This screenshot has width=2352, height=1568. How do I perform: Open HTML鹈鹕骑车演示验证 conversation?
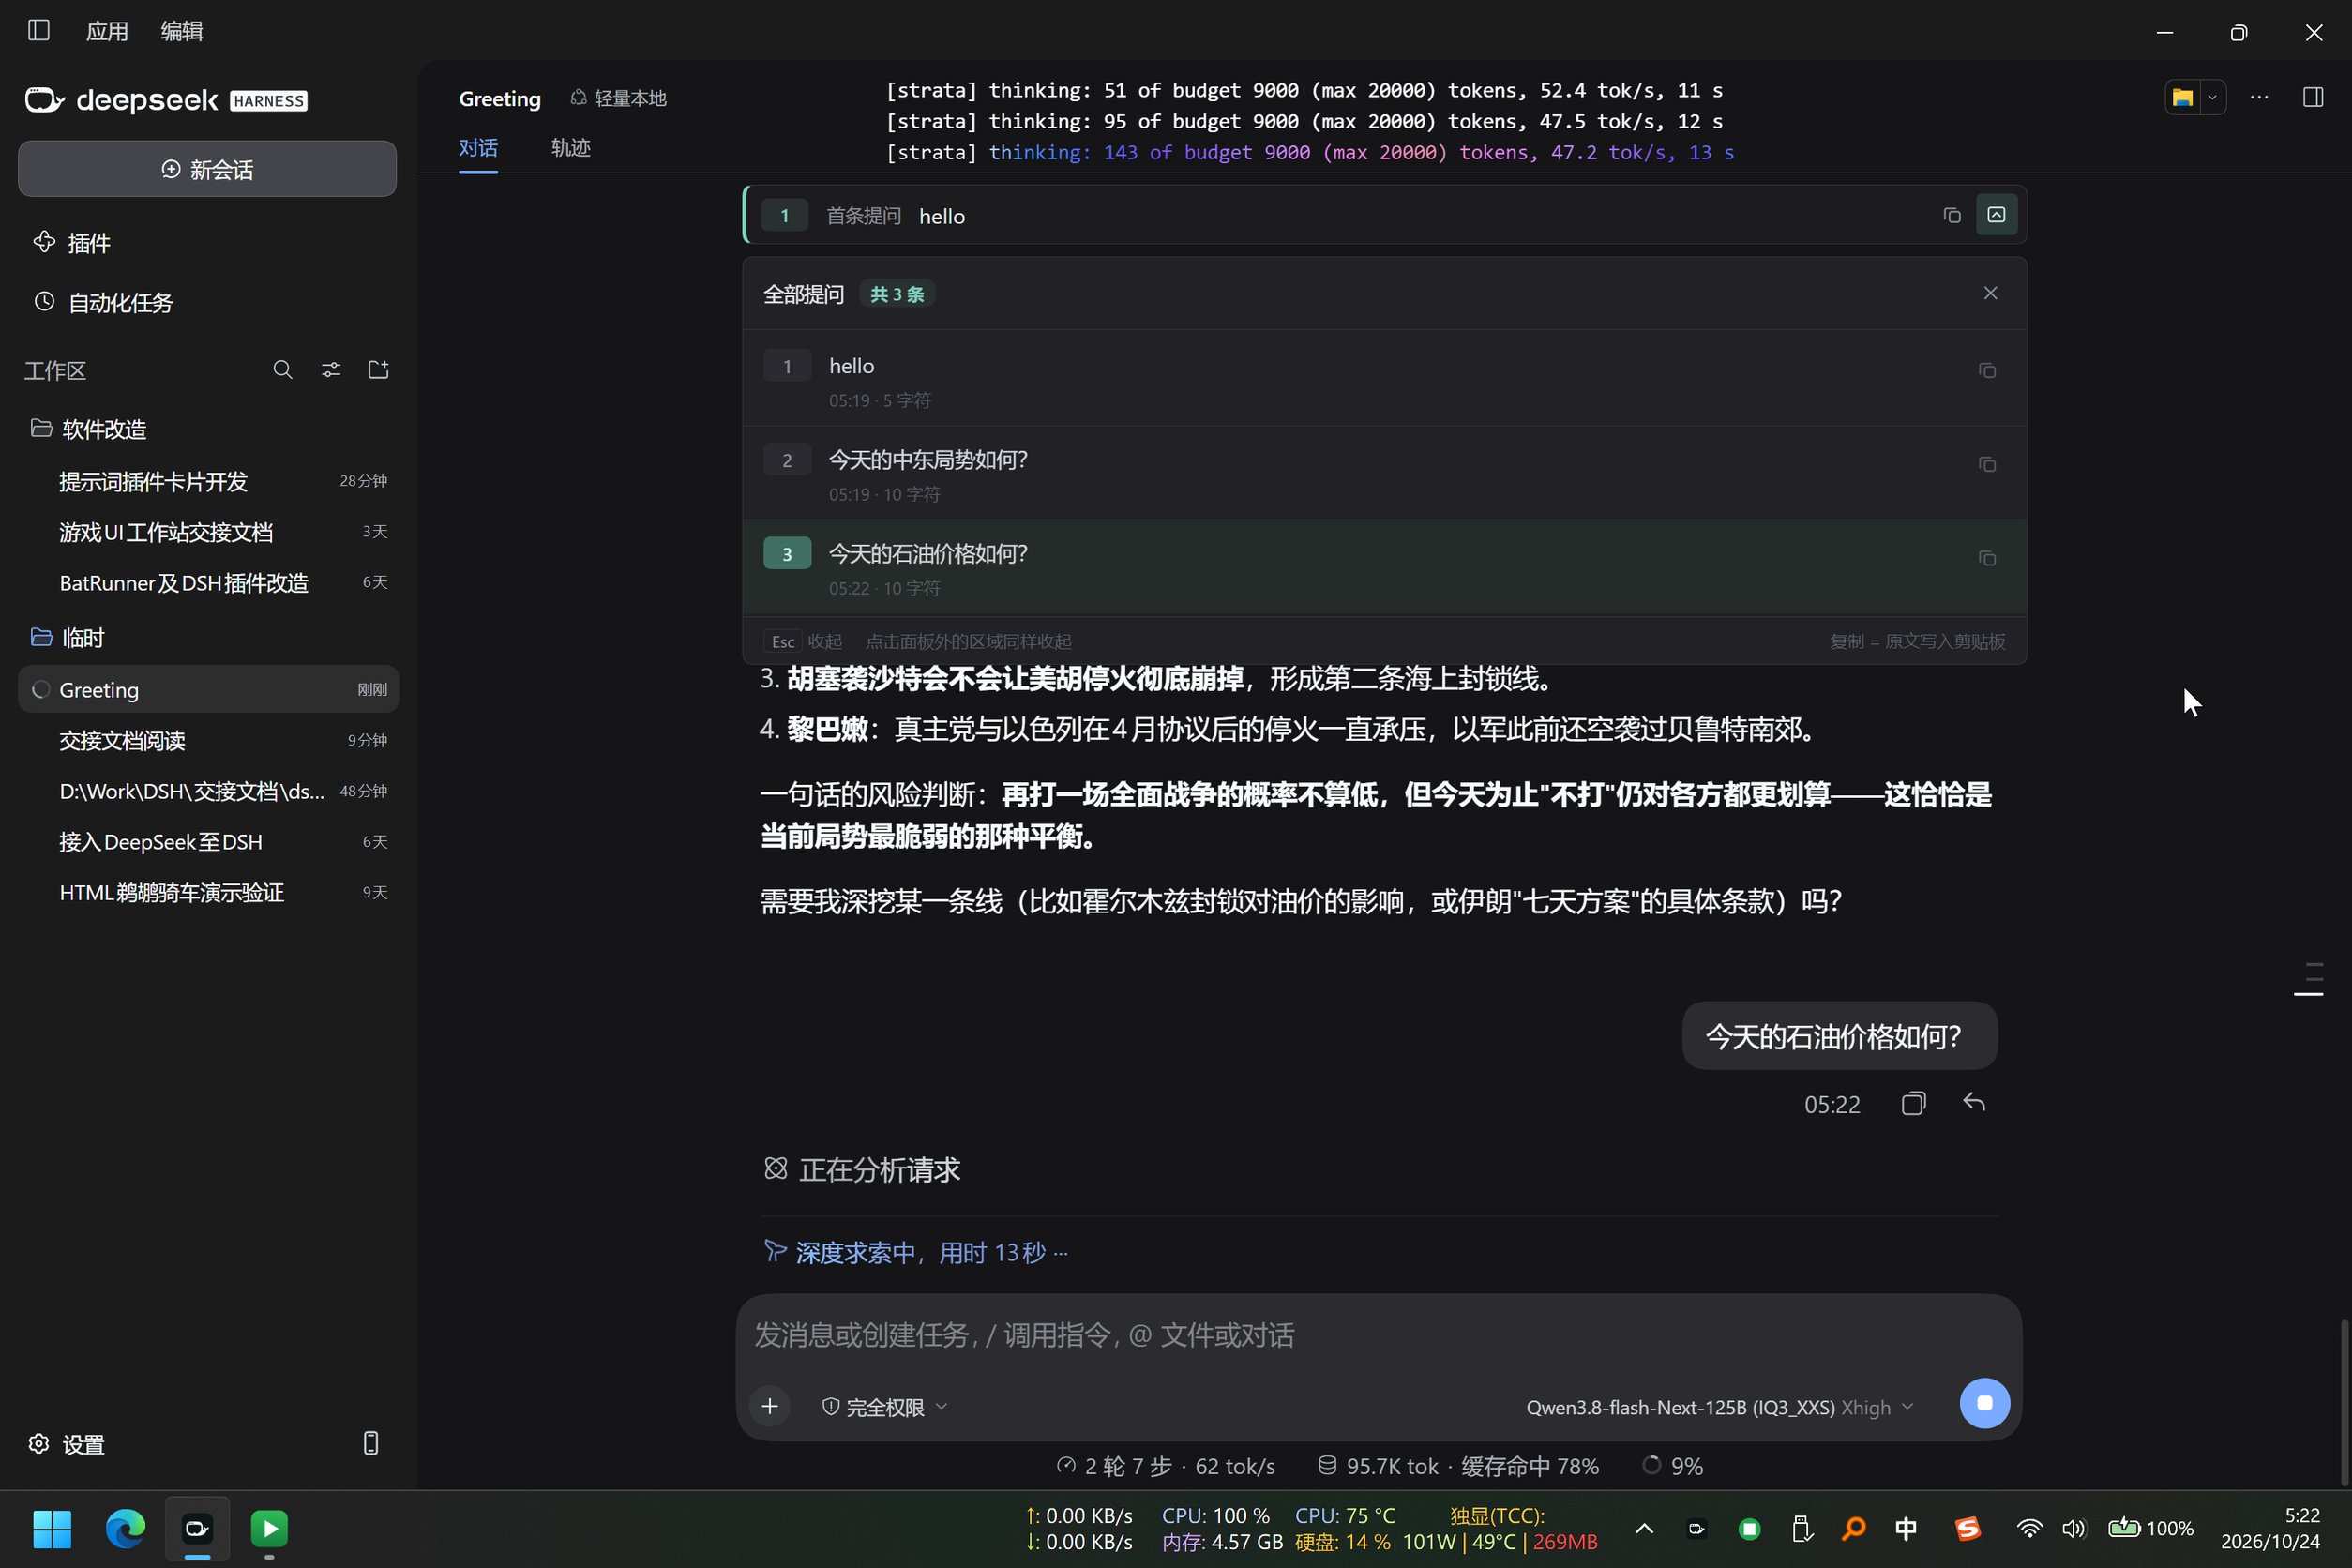click(x=208, y=892)
